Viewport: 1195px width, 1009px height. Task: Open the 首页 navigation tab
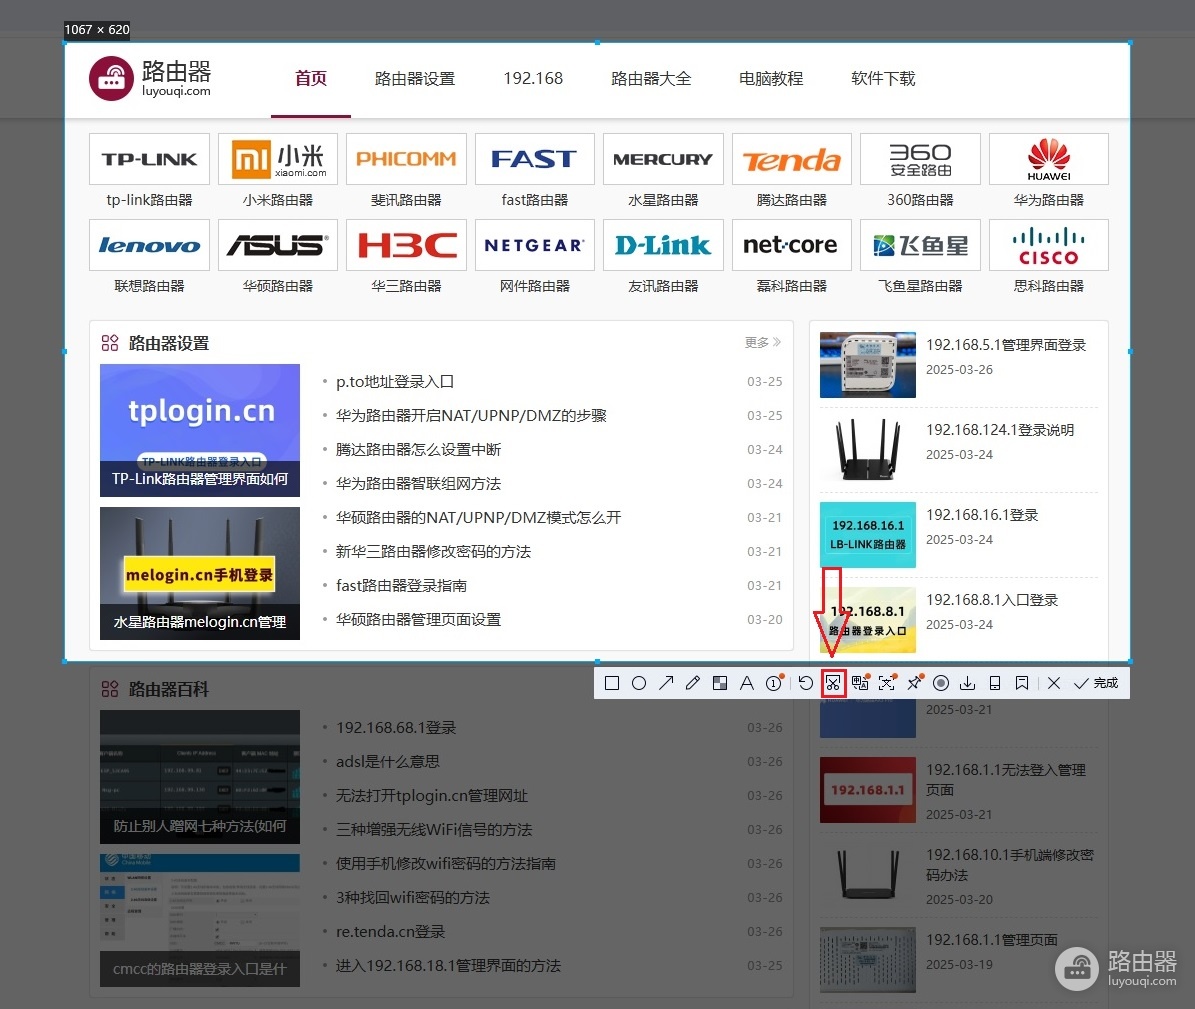pos(311,78)
